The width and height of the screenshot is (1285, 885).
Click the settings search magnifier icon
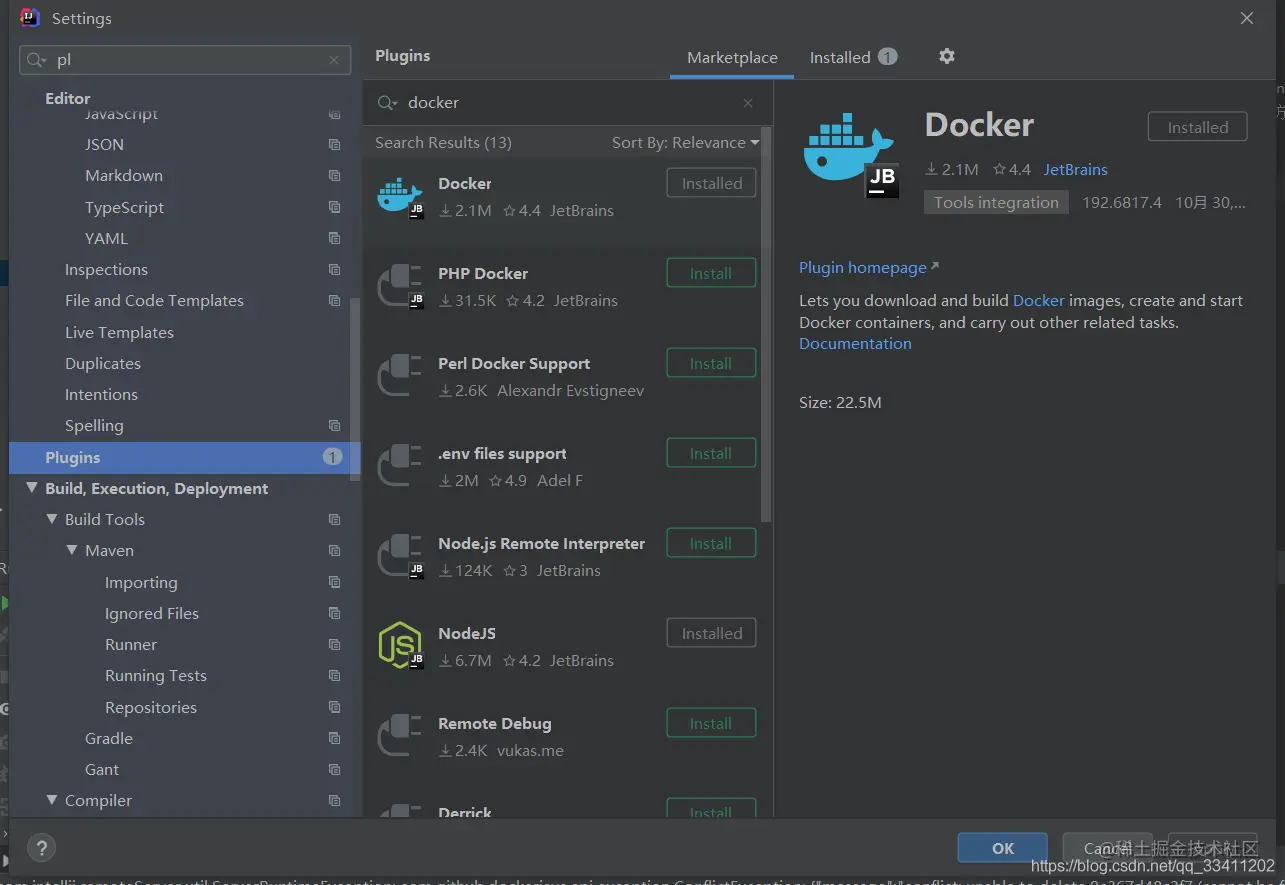click(38, 60)
